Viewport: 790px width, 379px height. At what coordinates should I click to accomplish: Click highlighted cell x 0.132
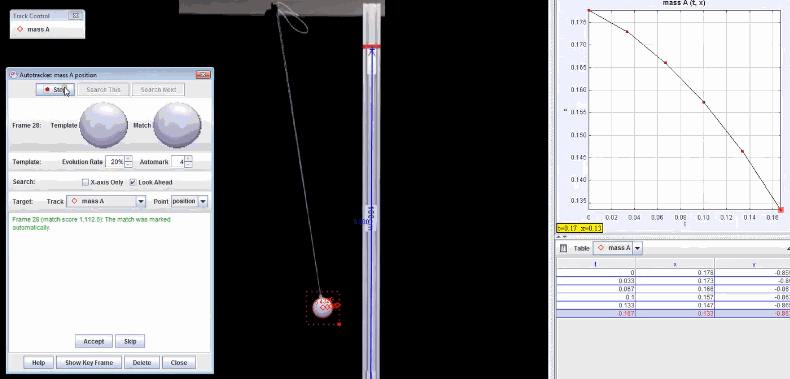[675, 313]
